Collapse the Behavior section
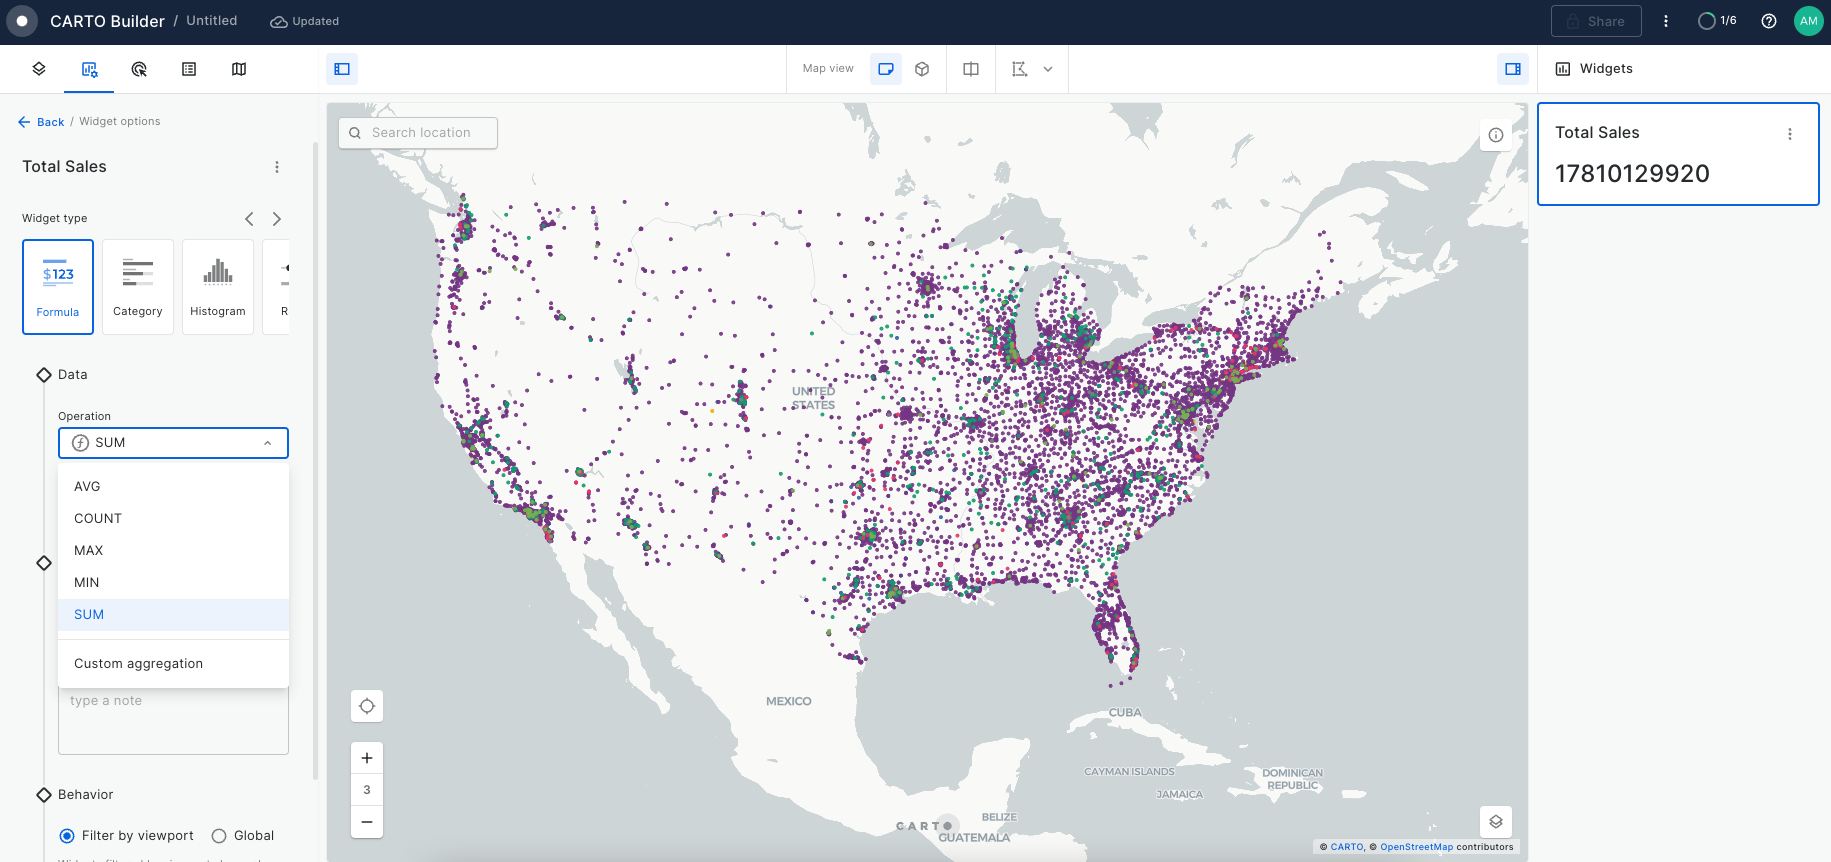Image resolution: width=1831 pixels, height=862 pixels. pos(44,795)
